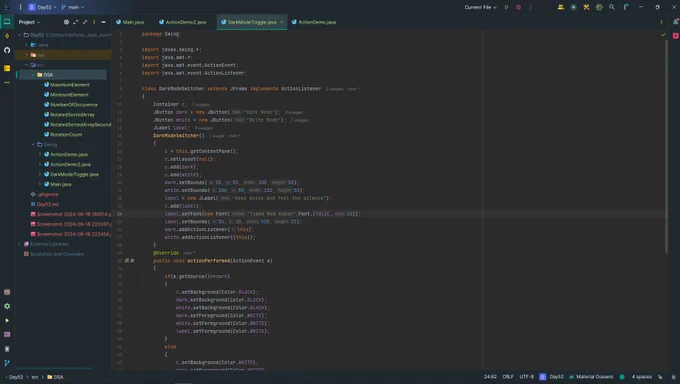The image size is (680, 384).
Task: Open the Git tool window icon
Action: click(x=7, y=363)
